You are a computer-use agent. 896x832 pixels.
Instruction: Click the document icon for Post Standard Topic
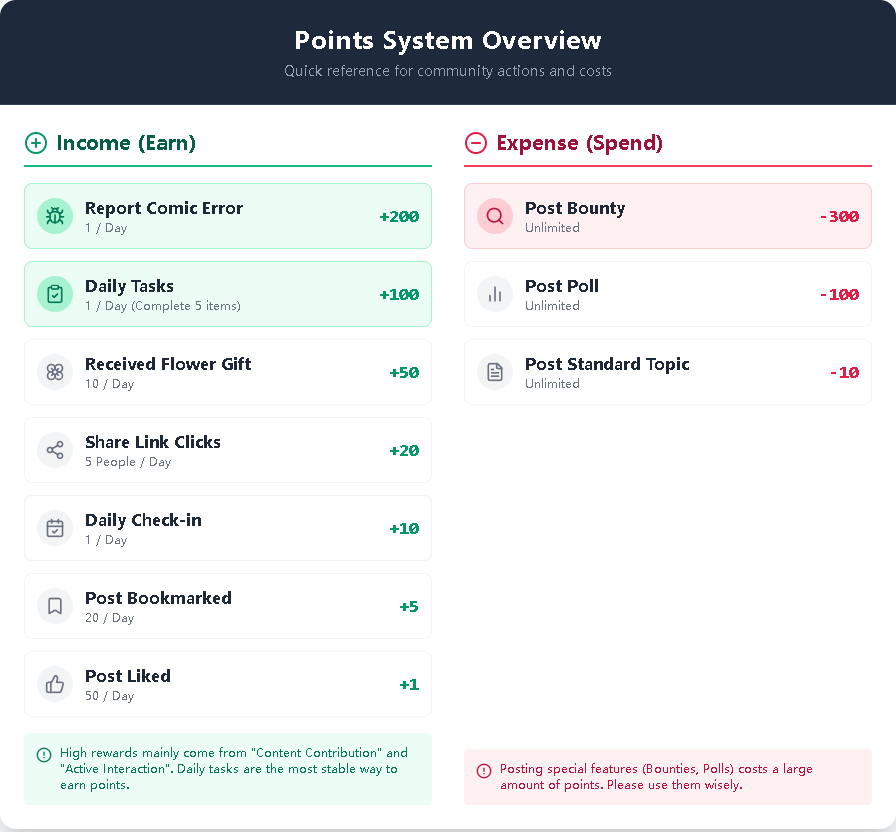(495, 372)
